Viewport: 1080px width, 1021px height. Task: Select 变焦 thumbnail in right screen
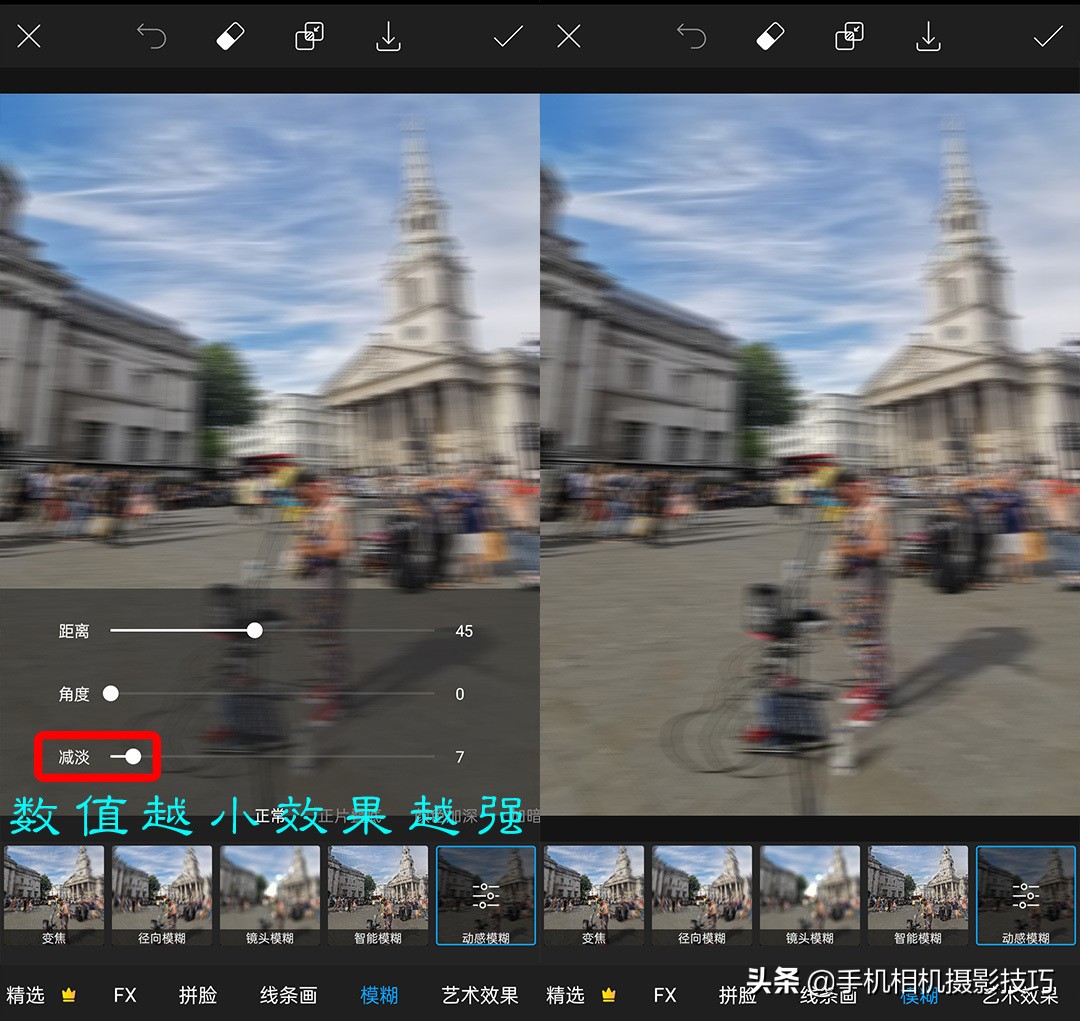(x=594, y=896)
